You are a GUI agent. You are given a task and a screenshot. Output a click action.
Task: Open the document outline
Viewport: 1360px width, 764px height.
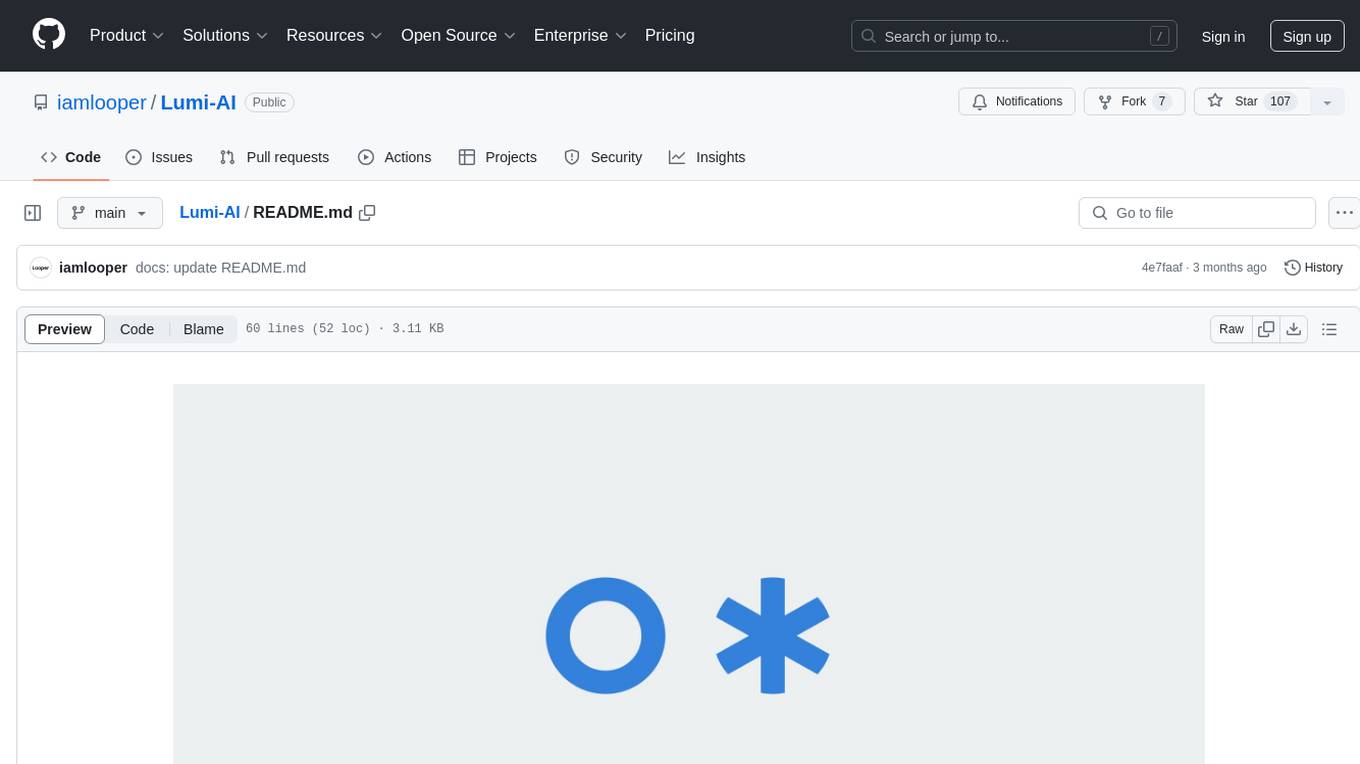pyautogui.click(x=1329, y=329)
